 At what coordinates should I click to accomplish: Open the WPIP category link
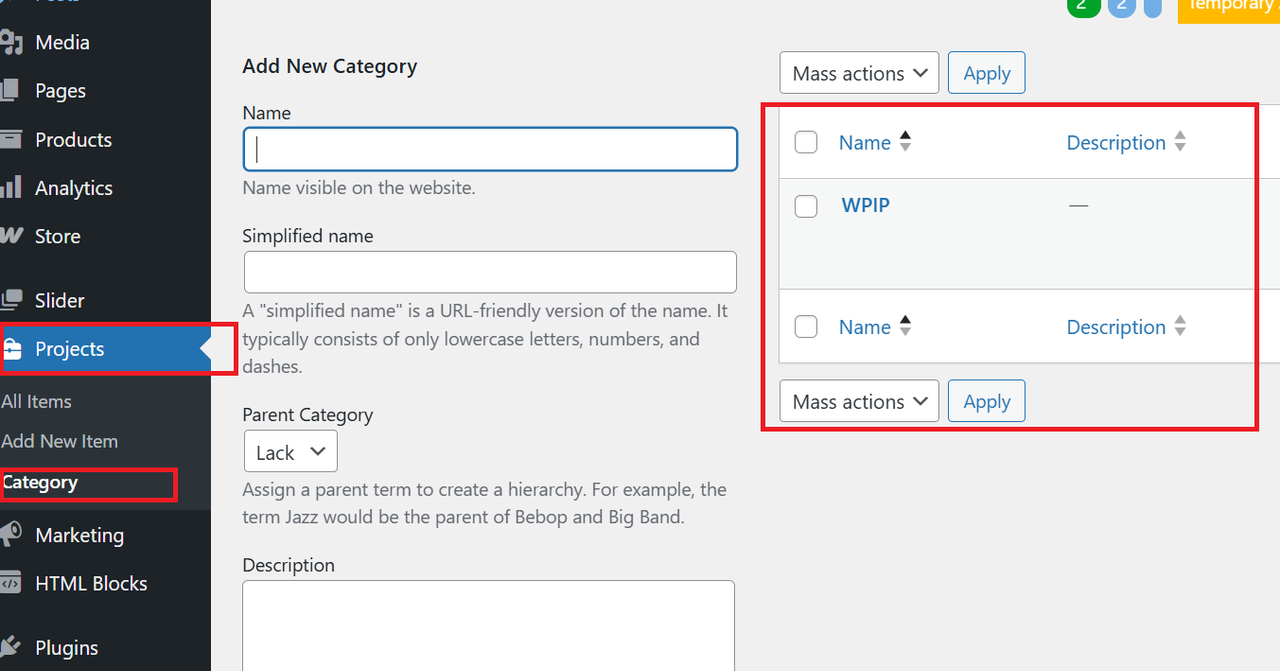click(x=866, y=205)
